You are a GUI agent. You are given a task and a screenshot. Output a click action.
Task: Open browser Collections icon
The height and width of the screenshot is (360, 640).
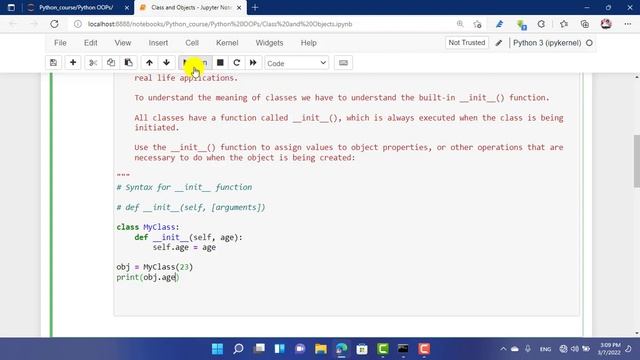[585, 24]
